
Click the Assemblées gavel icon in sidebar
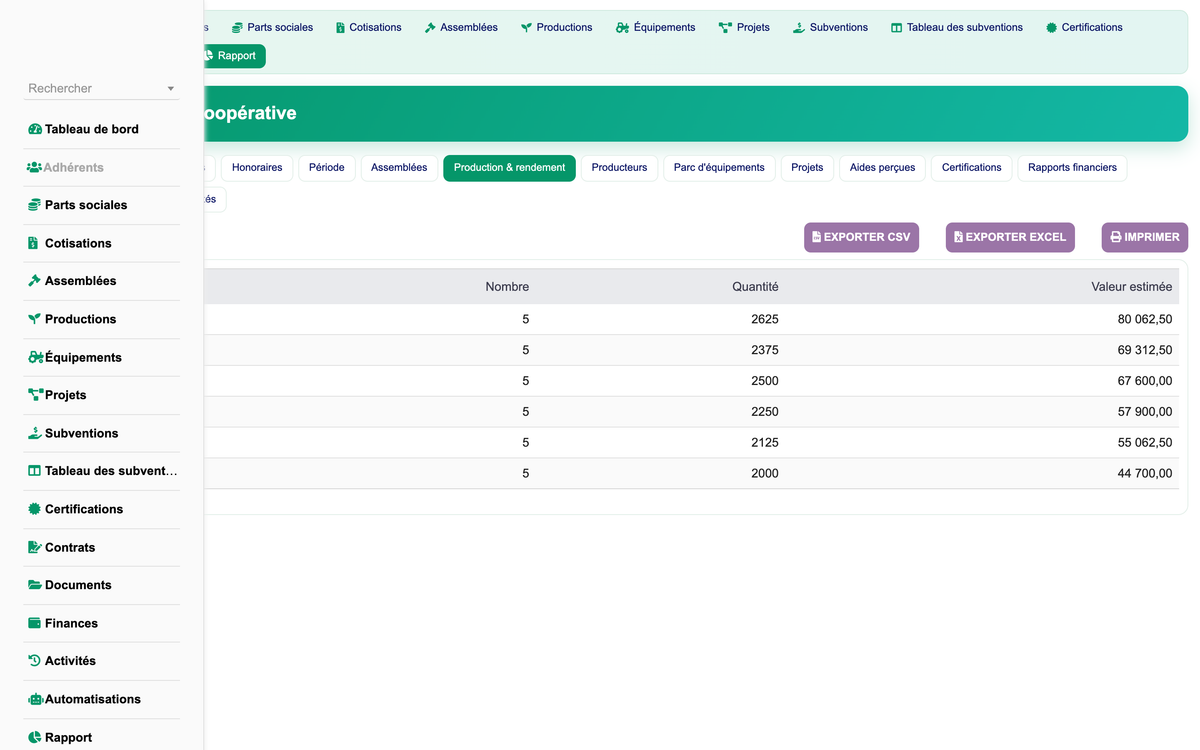click(35, 281)
